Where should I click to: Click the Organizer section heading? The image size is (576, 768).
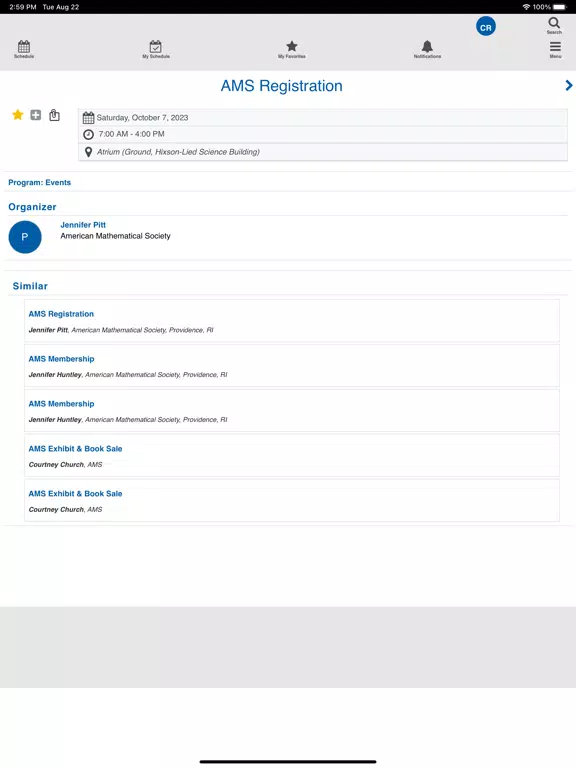pos(32,207)
